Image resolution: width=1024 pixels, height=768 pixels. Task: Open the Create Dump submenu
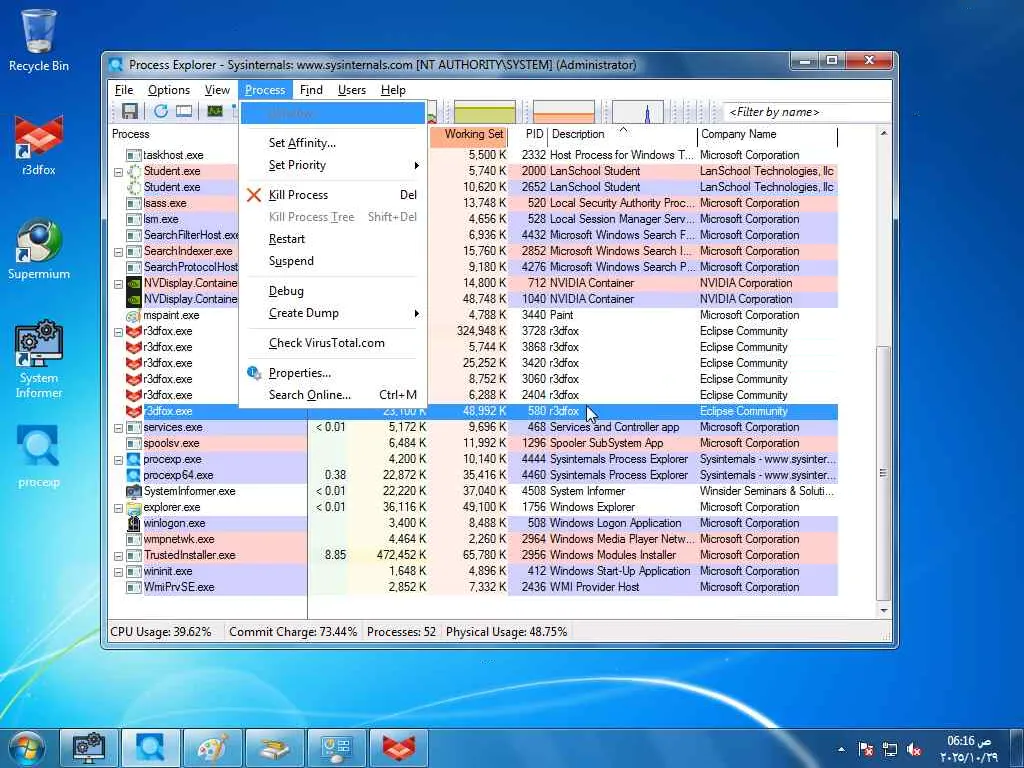[x=333, y=313]
